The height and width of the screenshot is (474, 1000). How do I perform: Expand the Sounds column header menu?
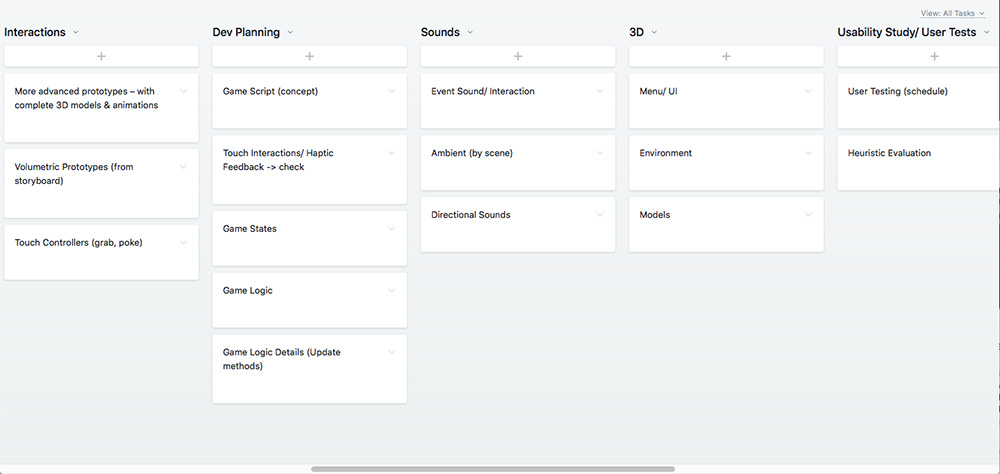tap(470, 32)
